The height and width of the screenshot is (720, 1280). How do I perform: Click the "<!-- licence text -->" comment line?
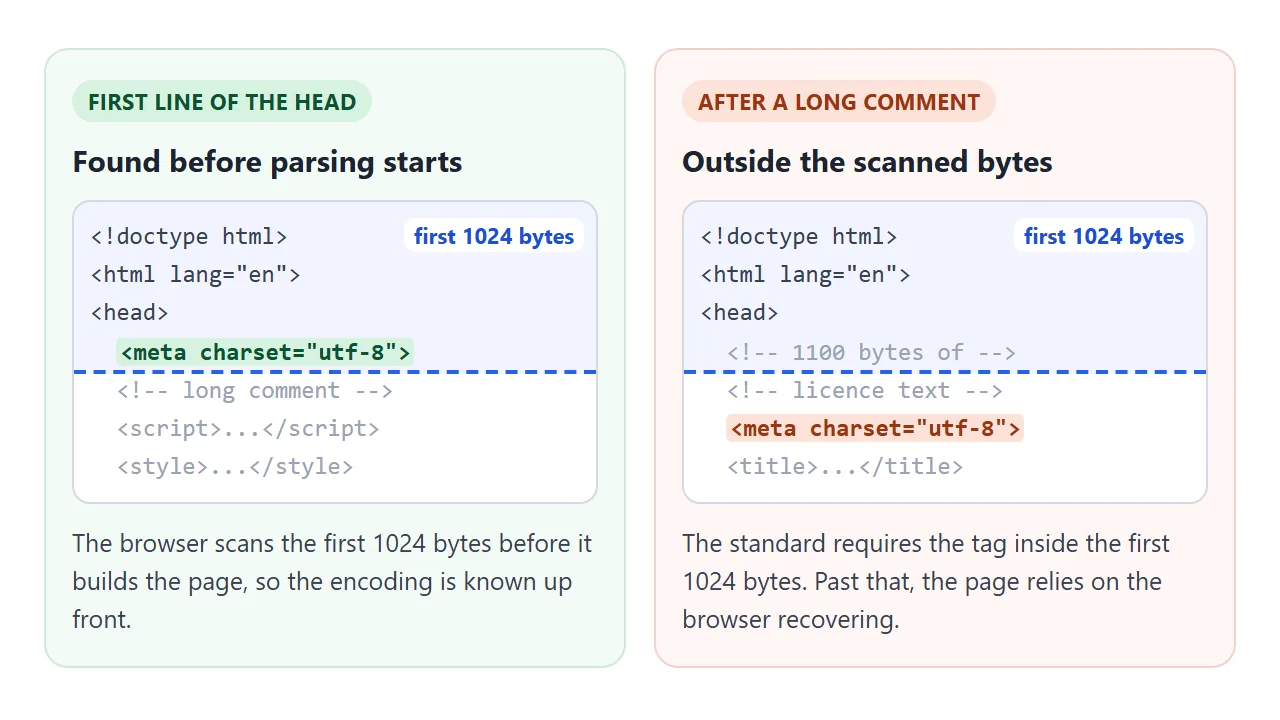tap(865, 391)
